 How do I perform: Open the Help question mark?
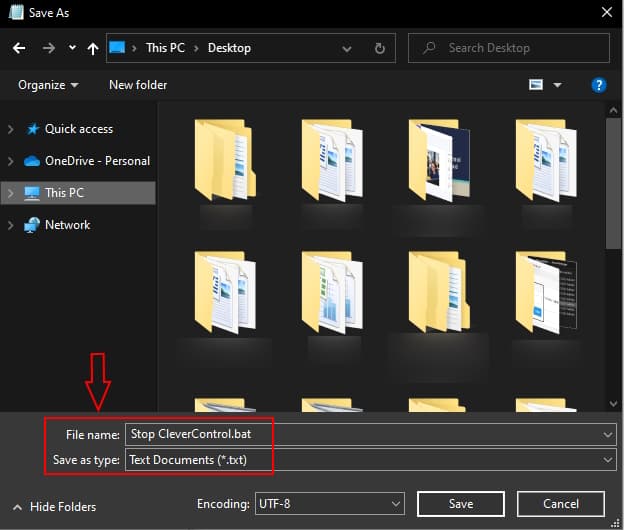(599, 85)
